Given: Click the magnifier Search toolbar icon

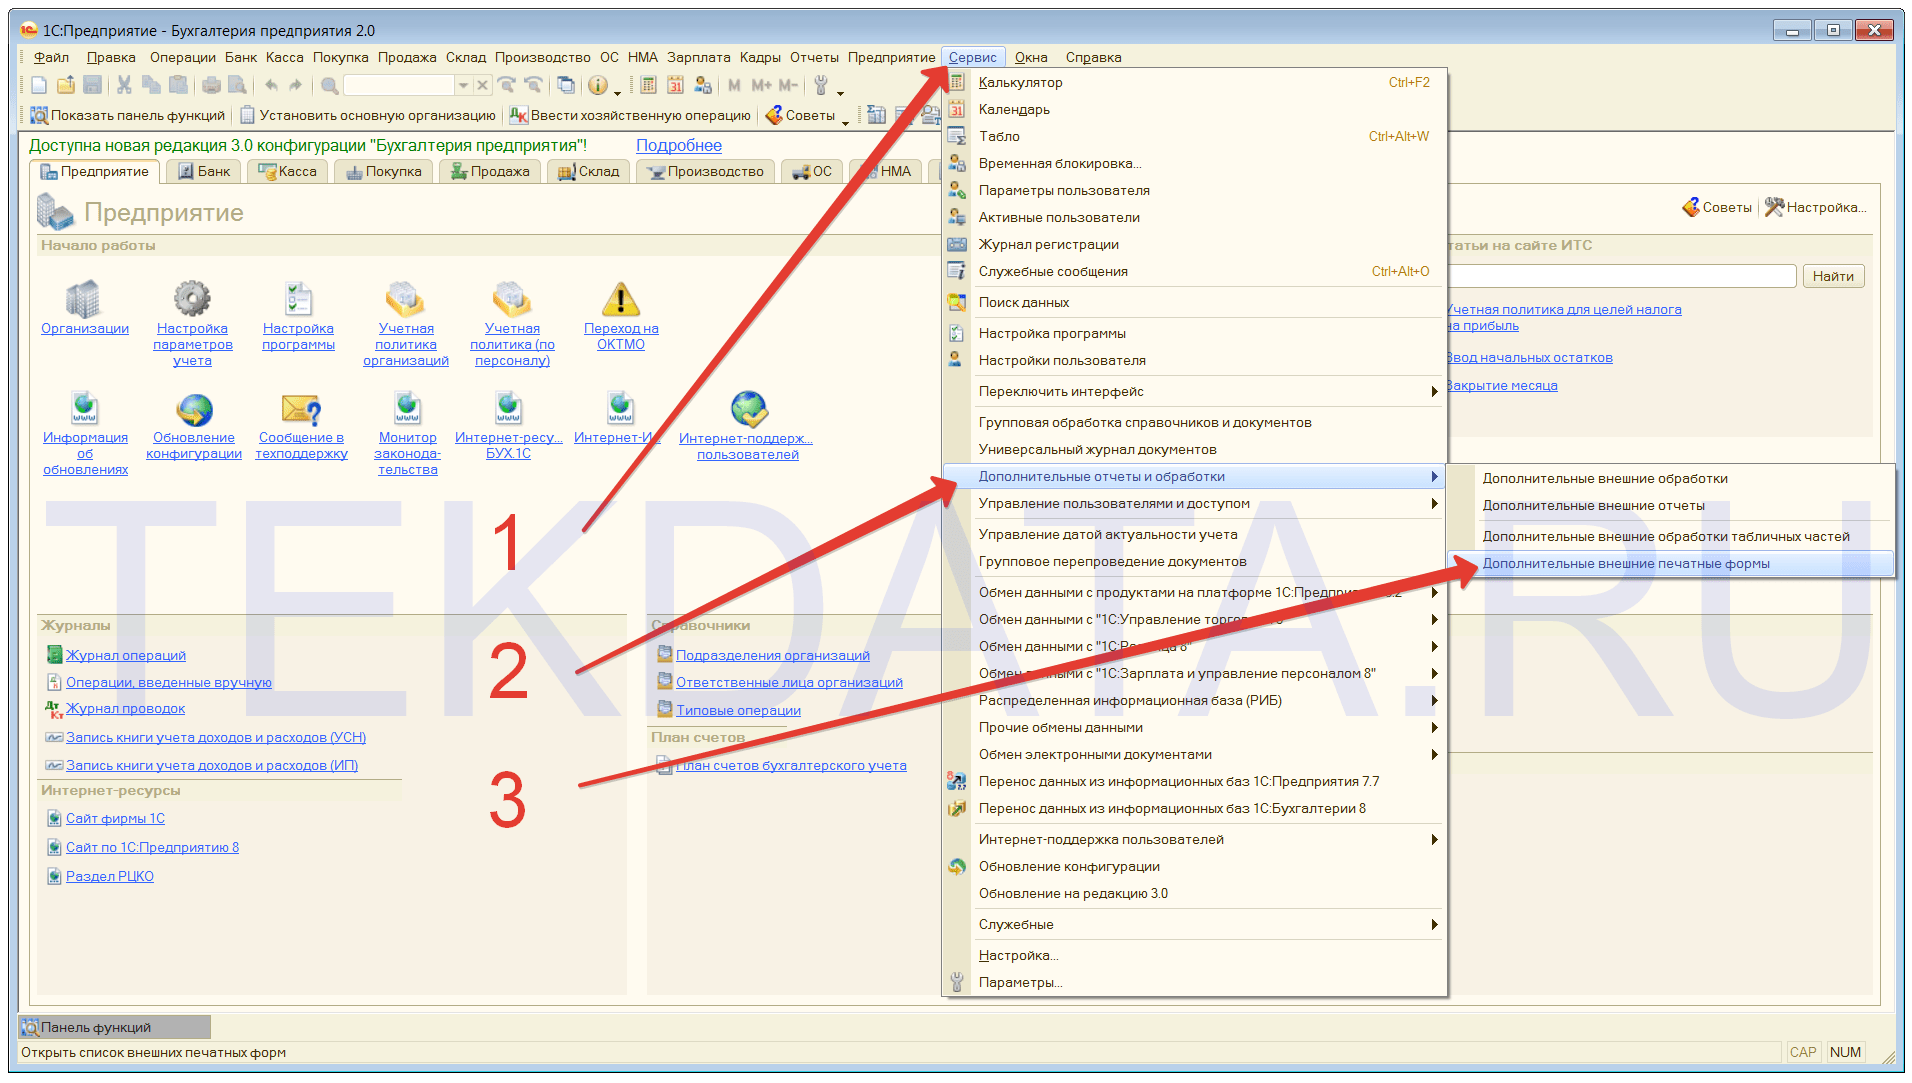Looking at the screenshot, I should tap(329, 86).
